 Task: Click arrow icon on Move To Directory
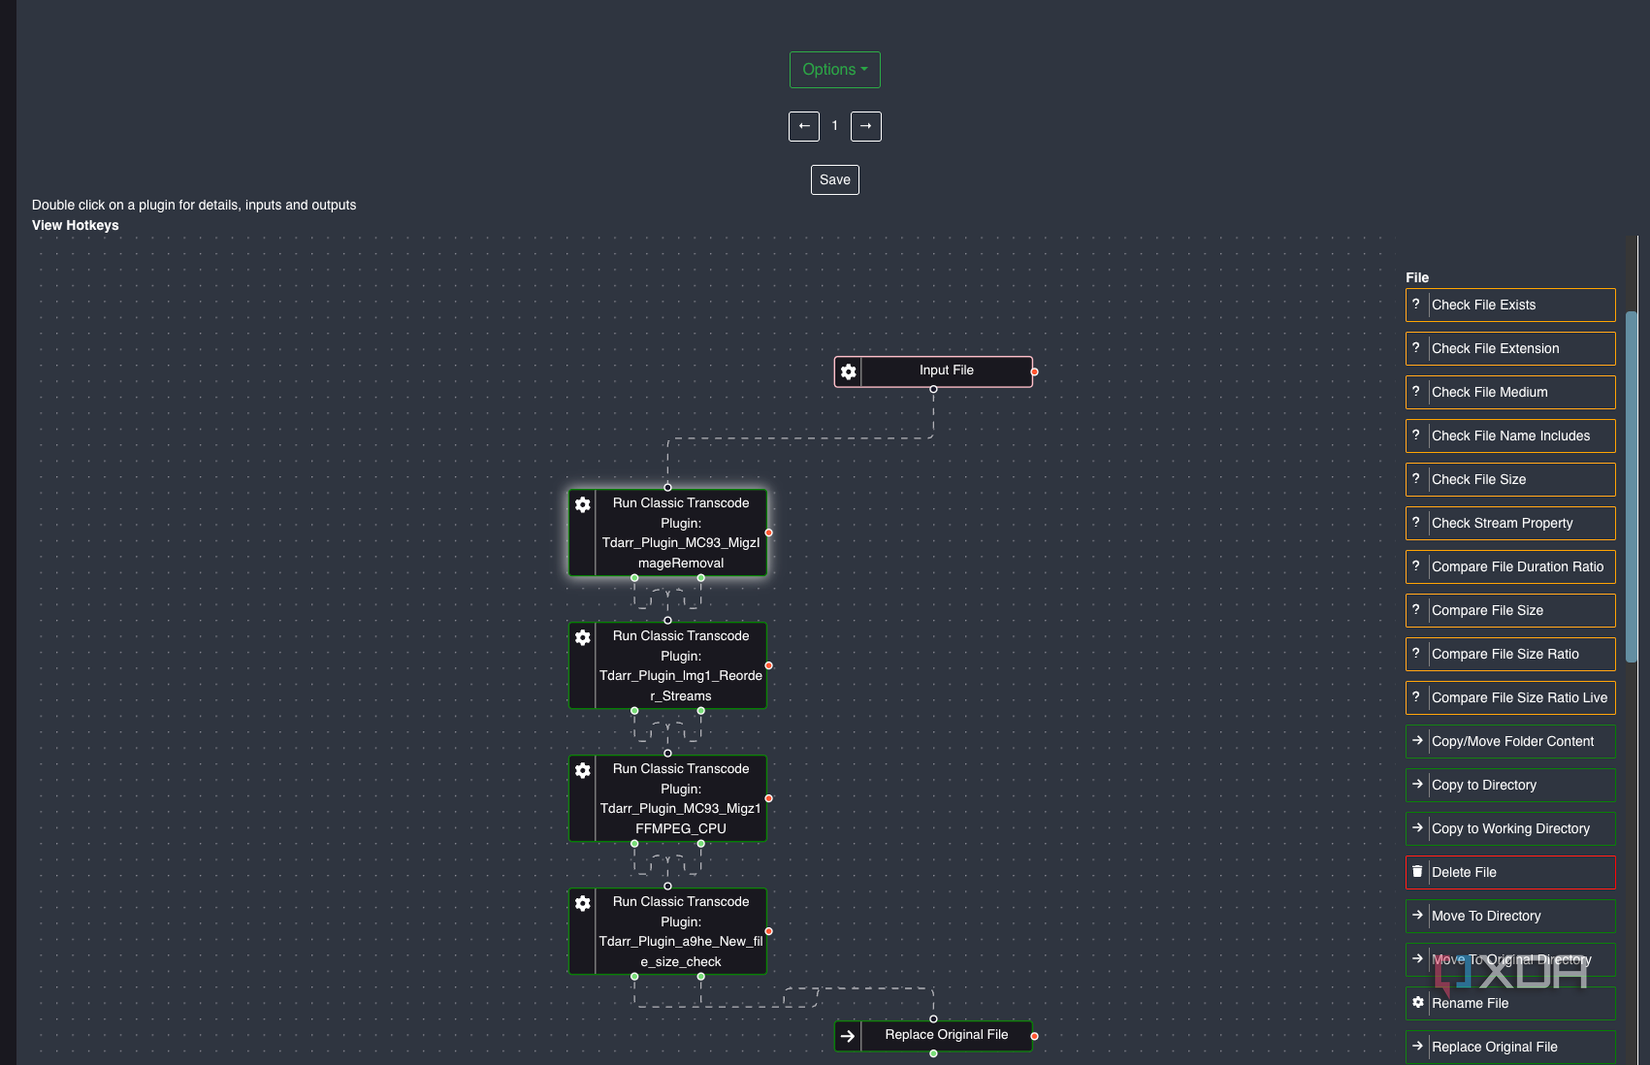pyautogui.click(x=1417, y=915)
